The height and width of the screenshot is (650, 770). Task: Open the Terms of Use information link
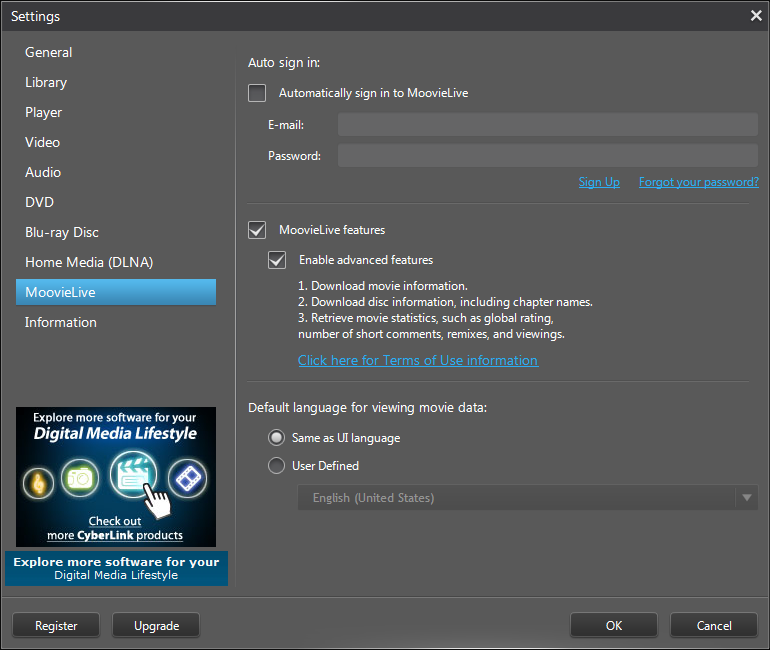tap(418, 360)
